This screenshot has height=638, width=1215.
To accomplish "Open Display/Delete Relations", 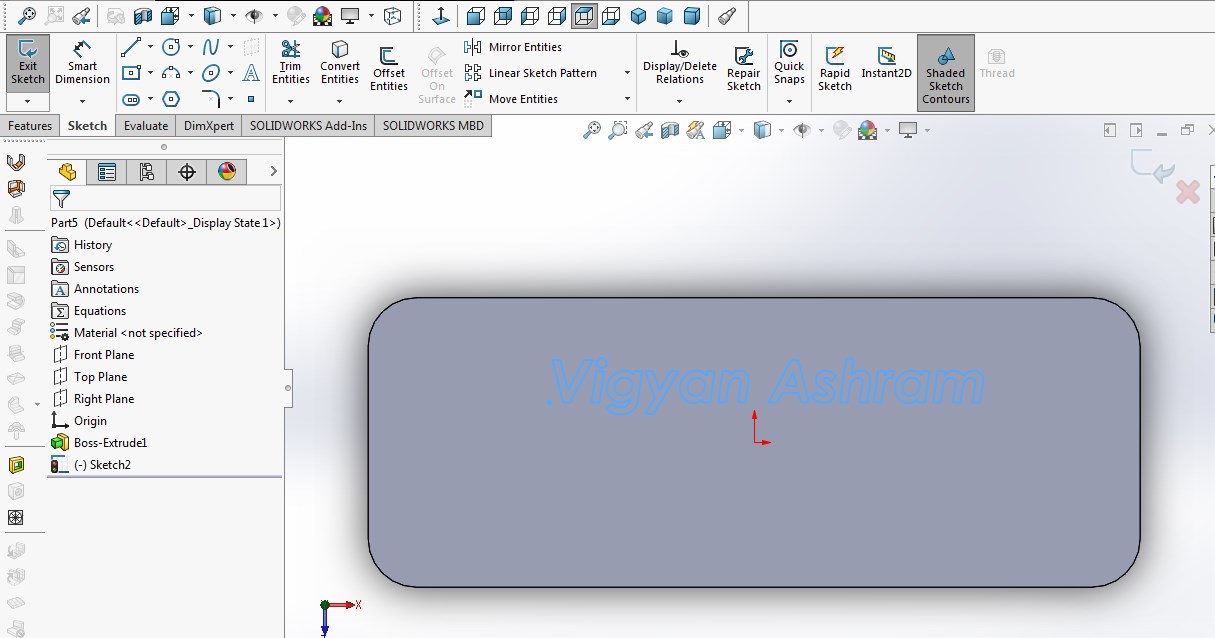I will [x=680, y=63].
